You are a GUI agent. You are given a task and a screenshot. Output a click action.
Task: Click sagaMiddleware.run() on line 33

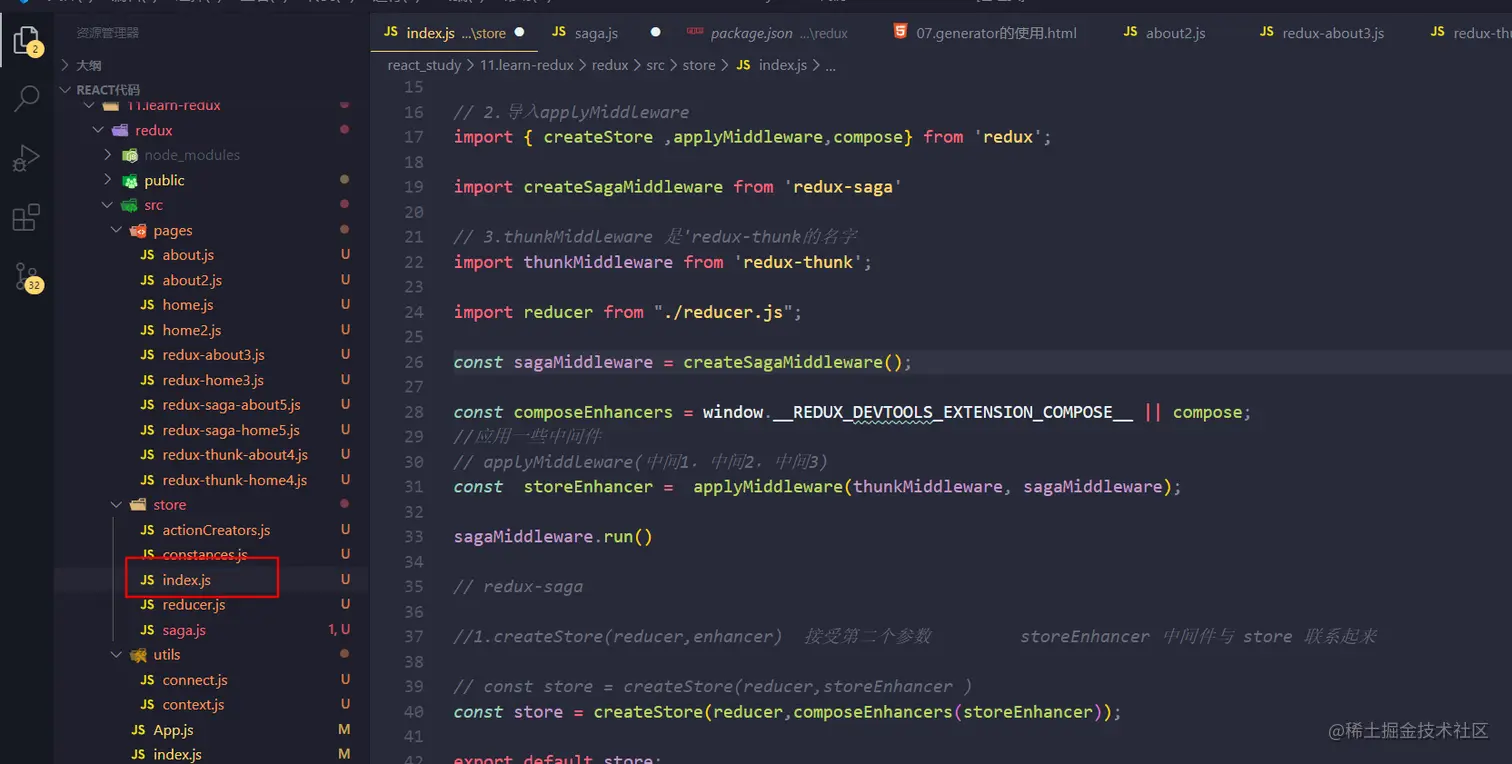pos(553,537)
